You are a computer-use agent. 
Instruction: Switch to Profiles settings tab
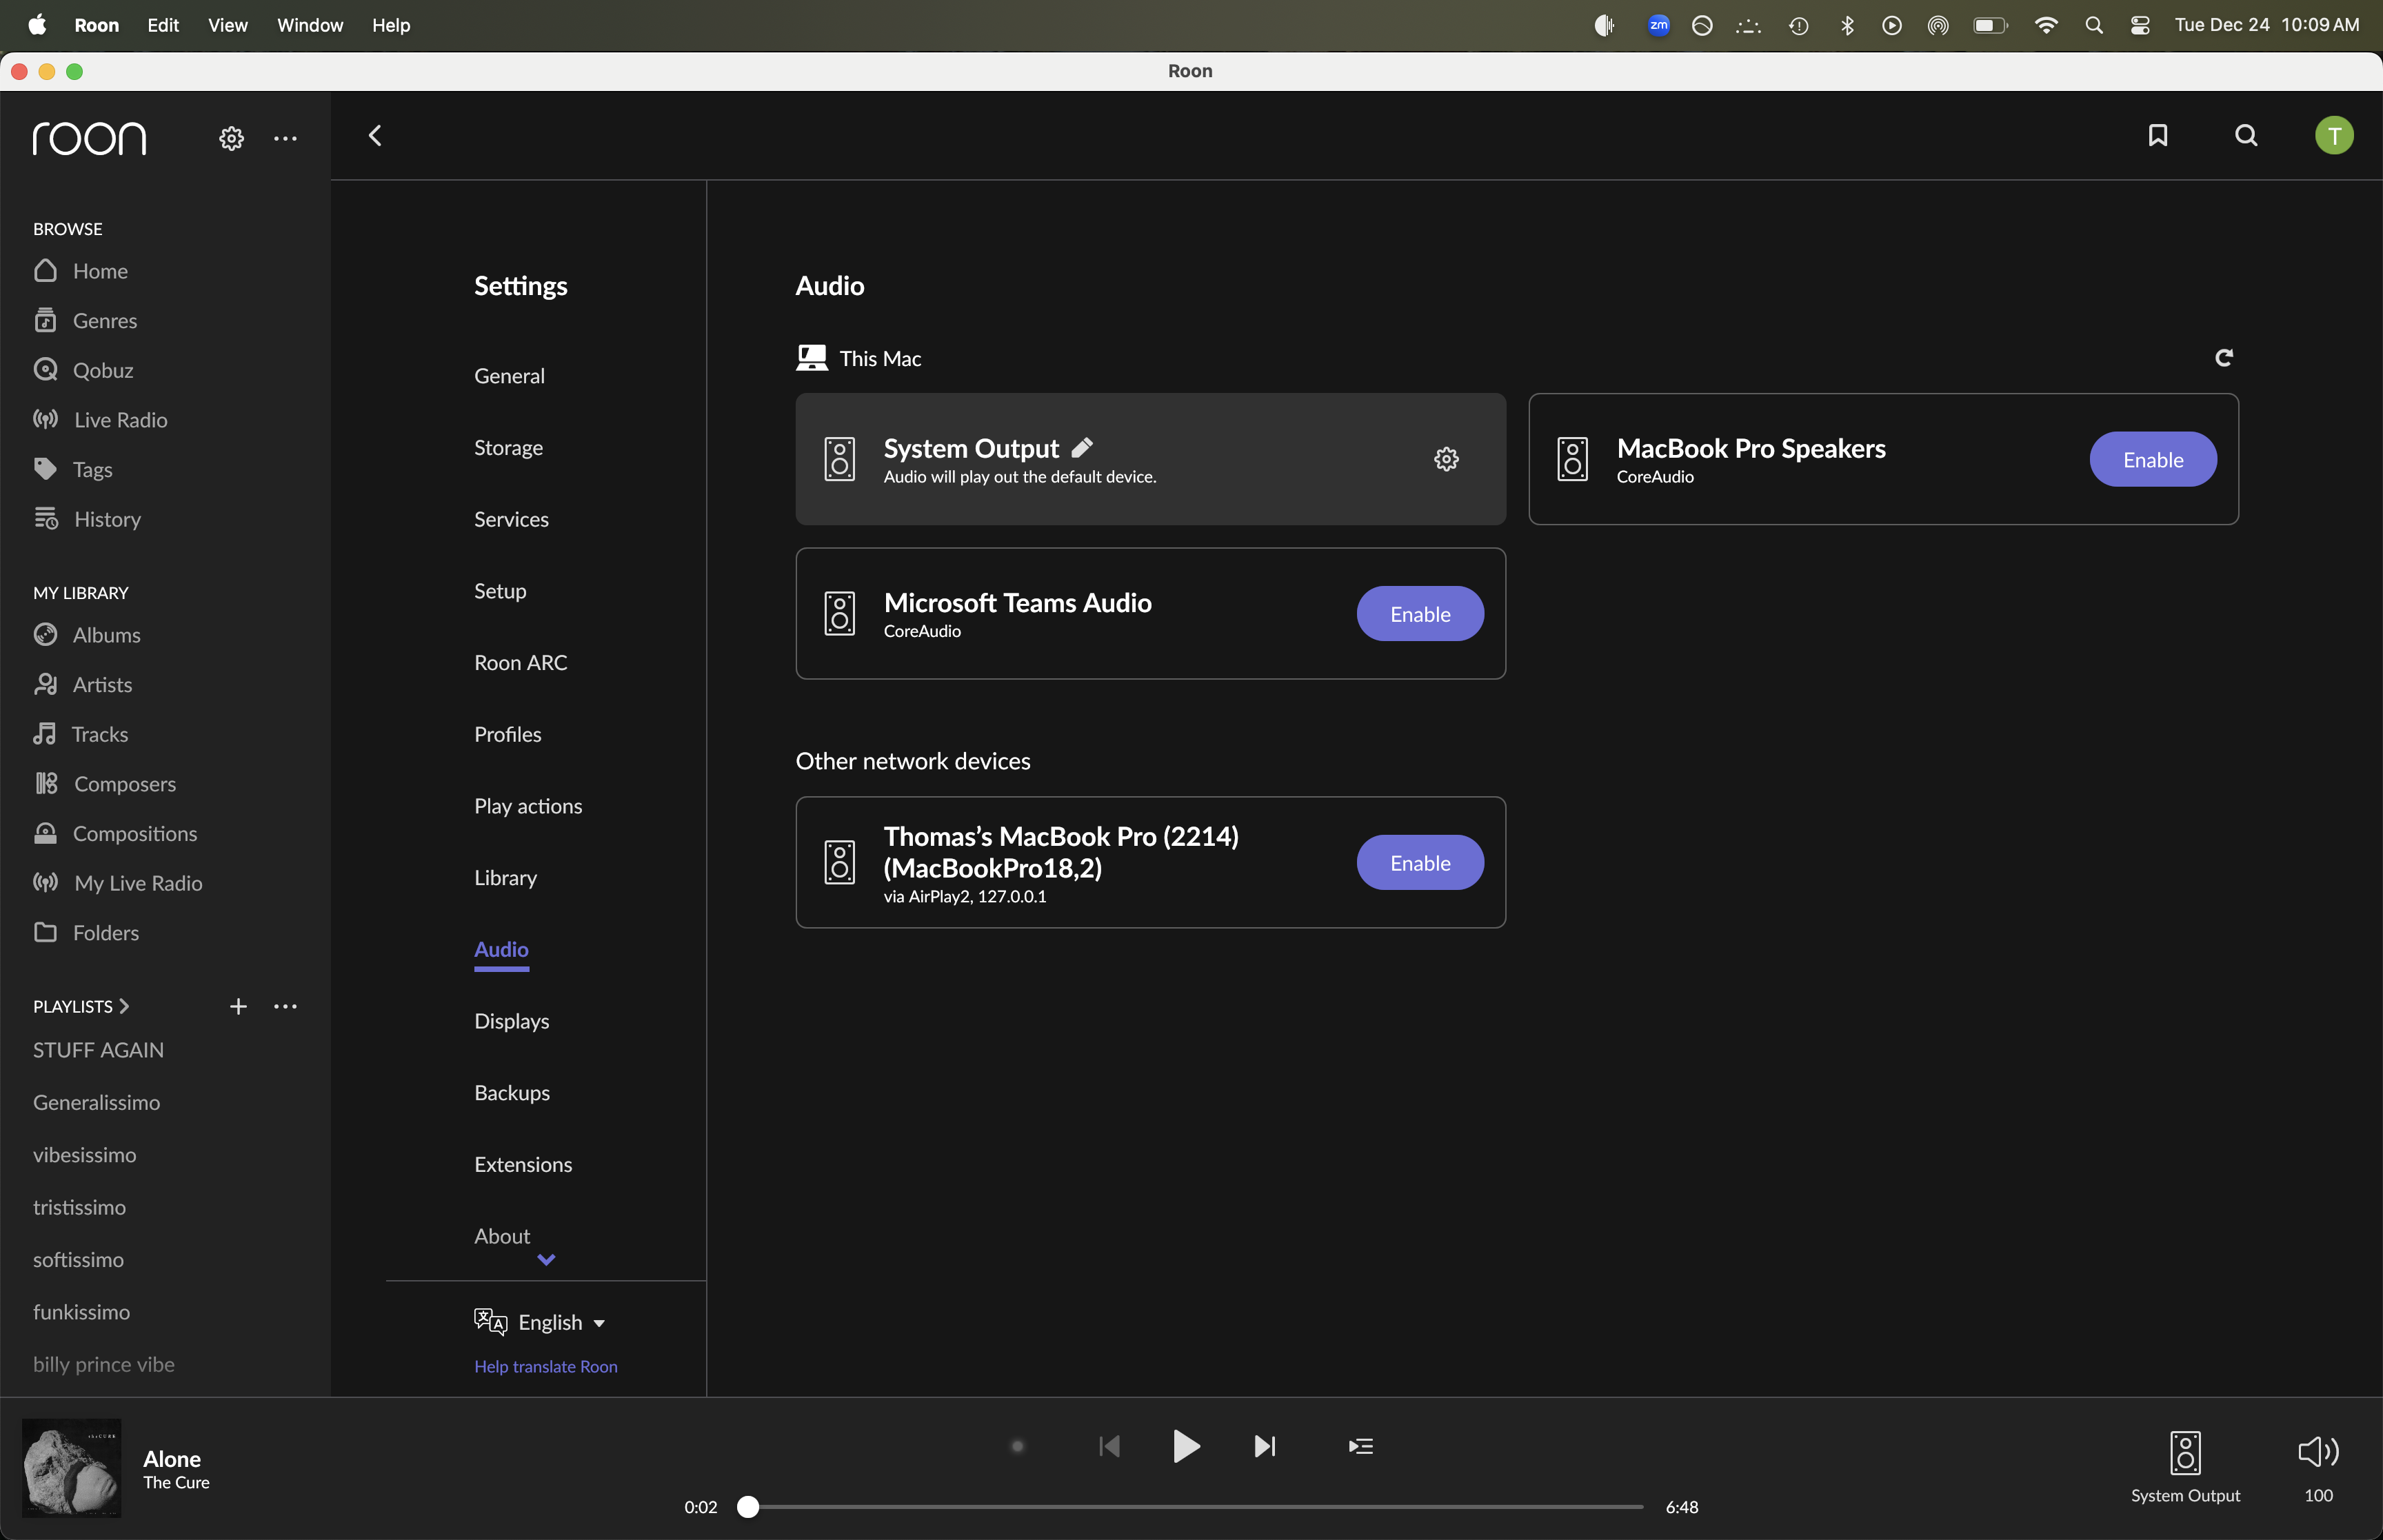pos(507,734)
